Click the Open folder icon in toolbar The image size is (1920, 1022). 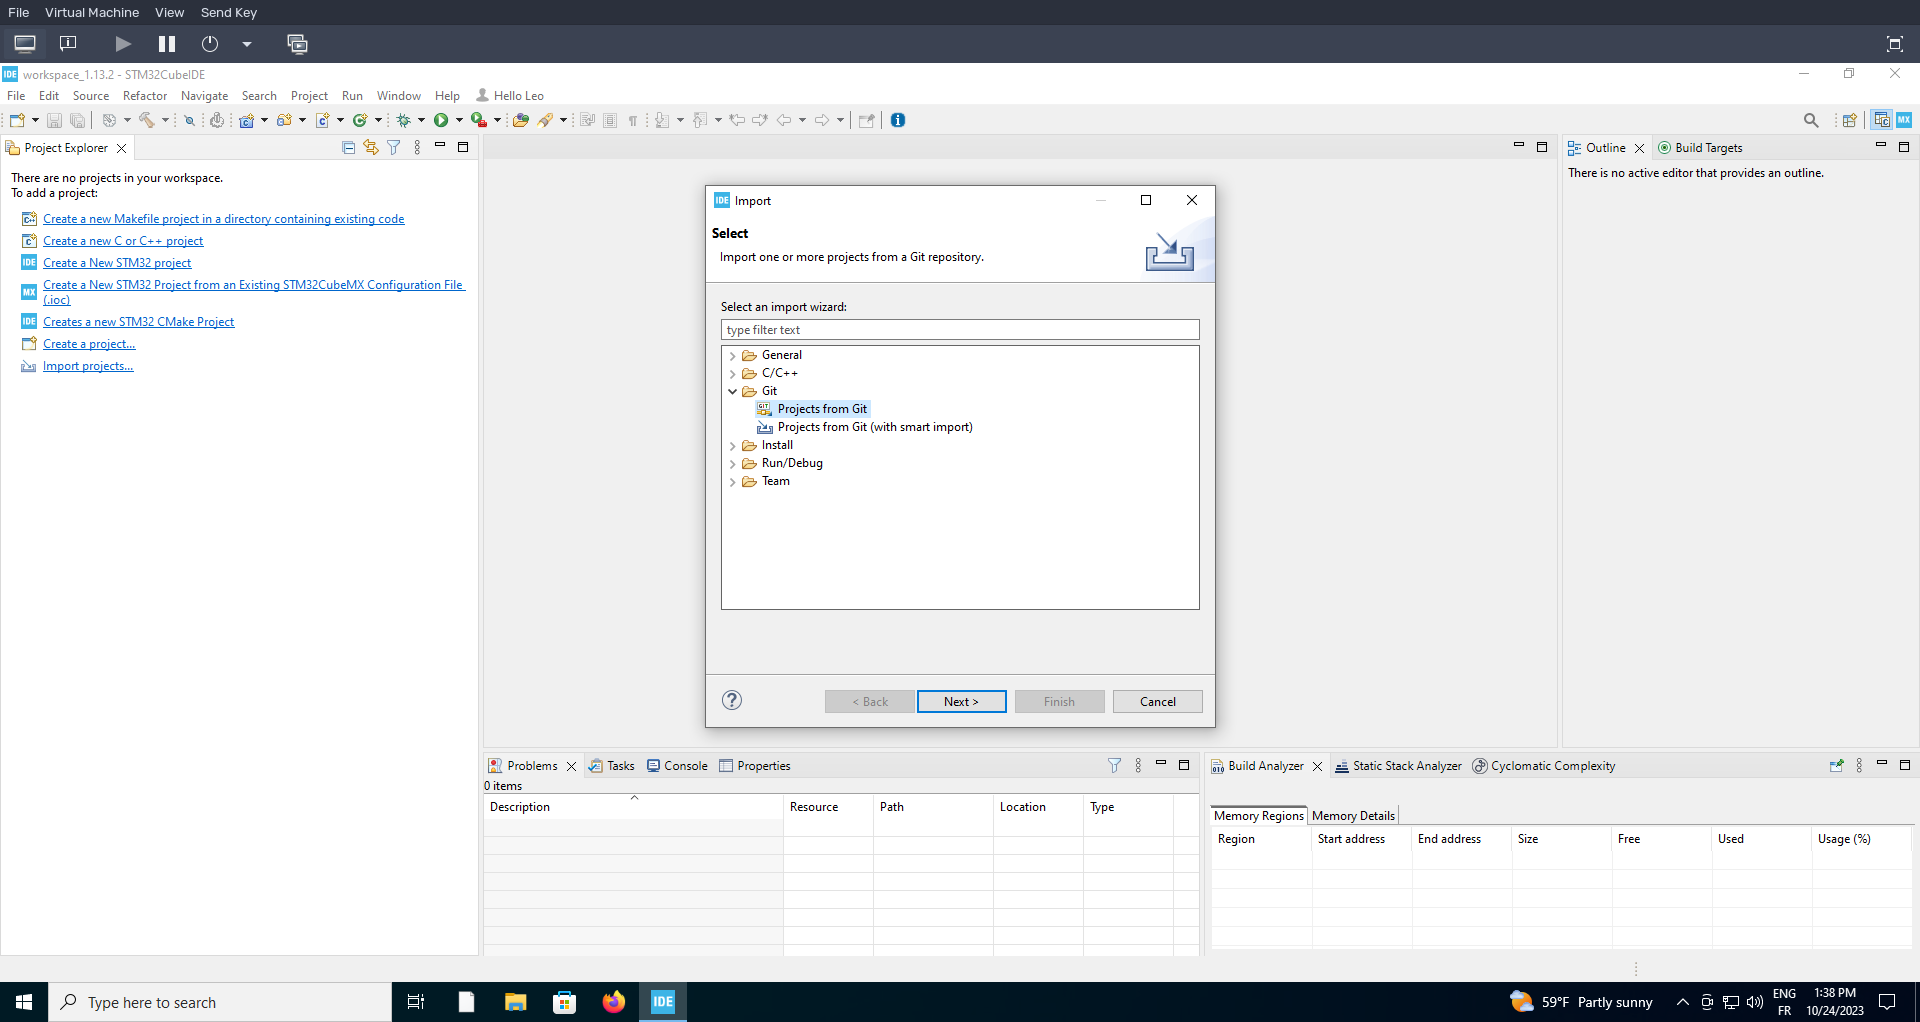pos(521,120)
